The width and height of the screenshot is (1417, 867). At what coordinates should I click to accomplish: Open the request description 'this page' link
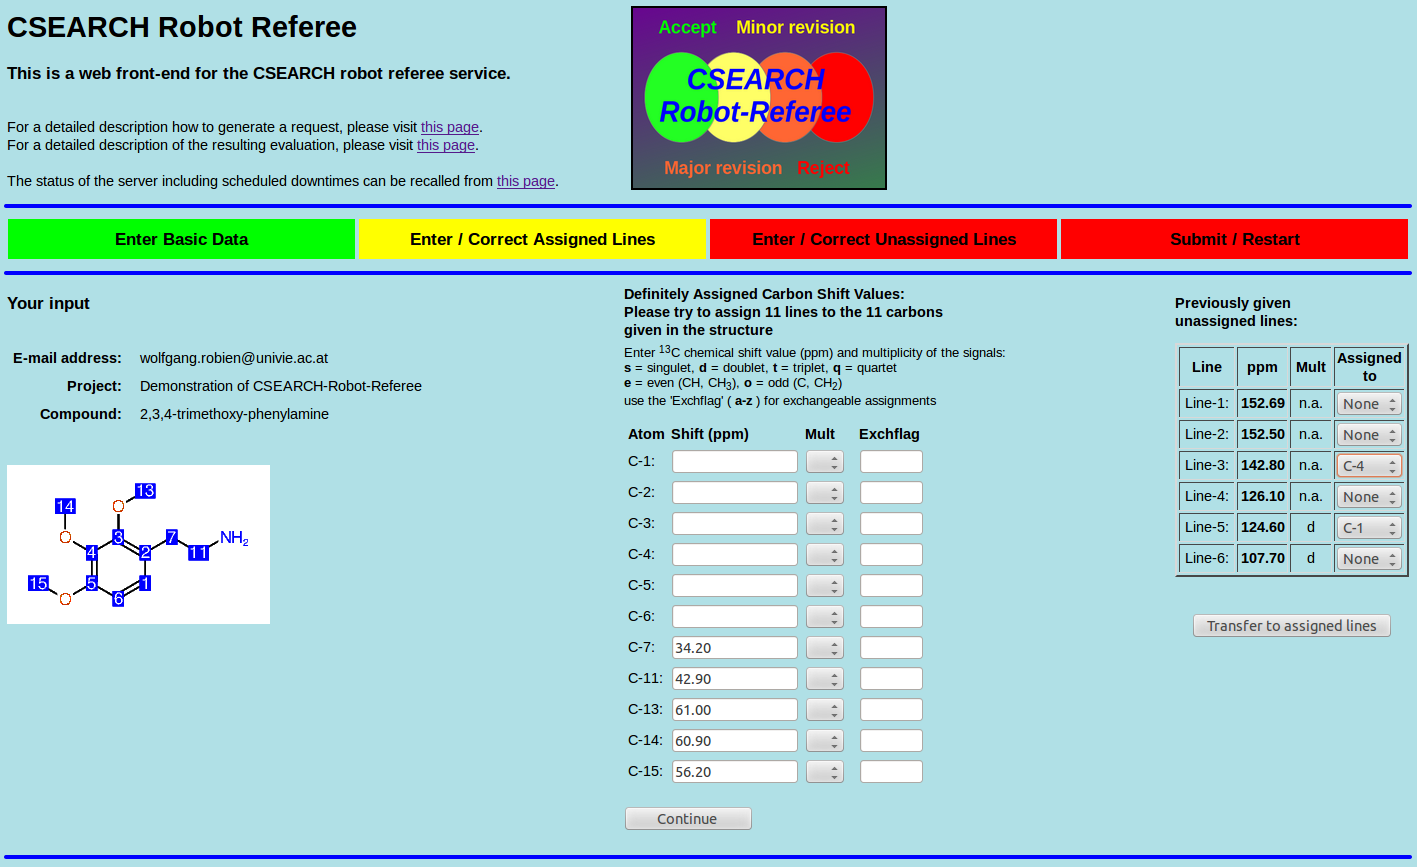pyautogui.click(x=449, y=127)
